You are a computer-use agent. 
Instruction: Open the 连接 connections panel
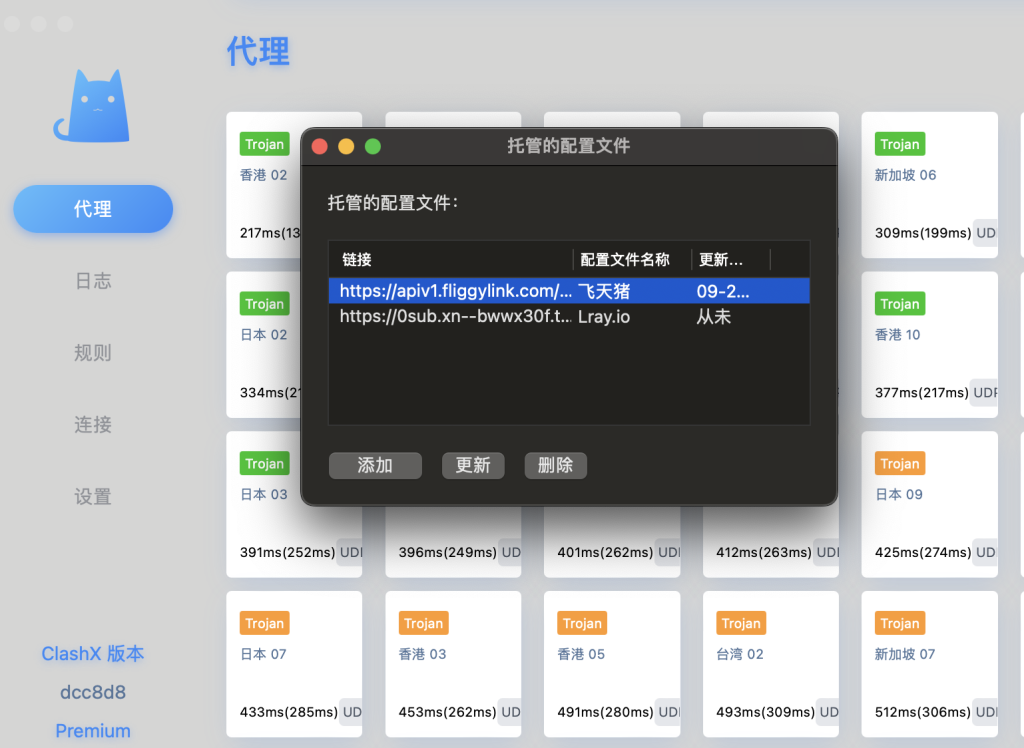coord(92,425)
